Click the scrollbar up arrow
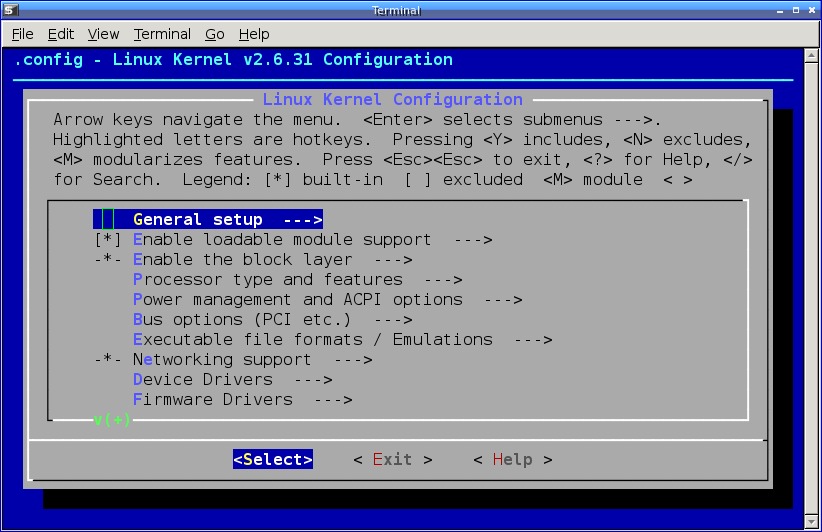 tap(811, 55)
